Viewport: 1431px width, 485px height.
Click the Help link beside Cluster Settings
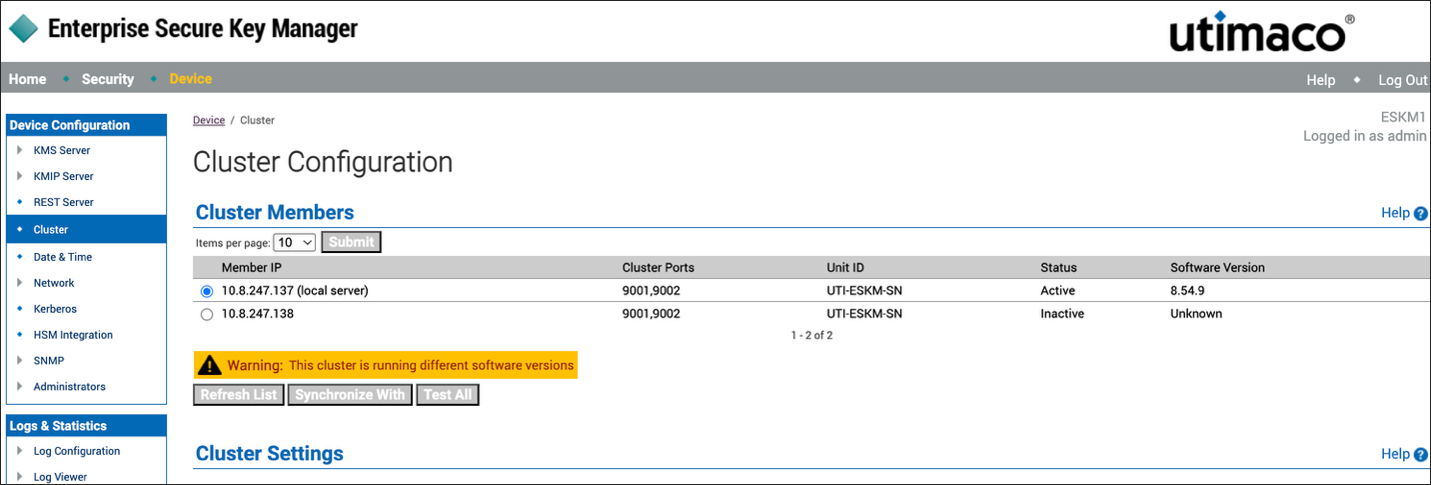click(1395, 454)
